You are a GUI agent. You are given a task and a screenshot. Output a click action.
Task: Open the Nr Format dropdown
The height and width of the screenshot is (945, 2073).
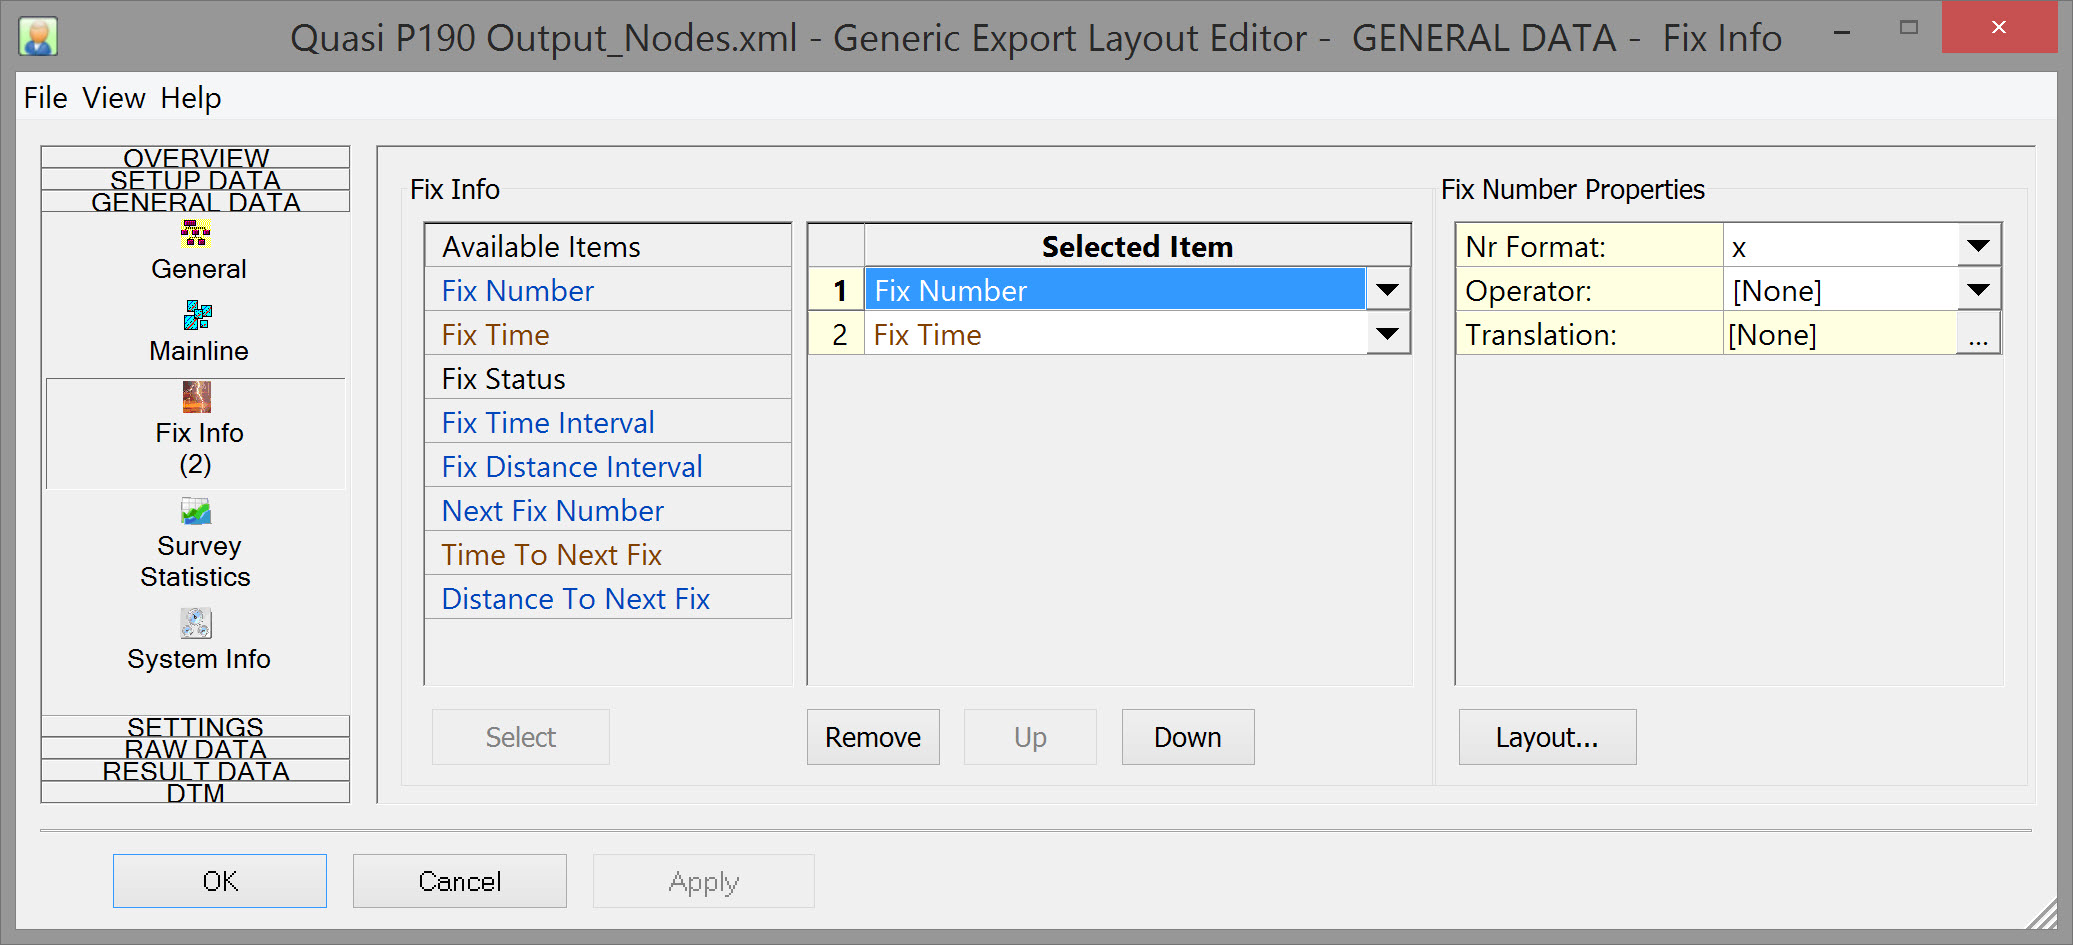[x=1978, y=246]
